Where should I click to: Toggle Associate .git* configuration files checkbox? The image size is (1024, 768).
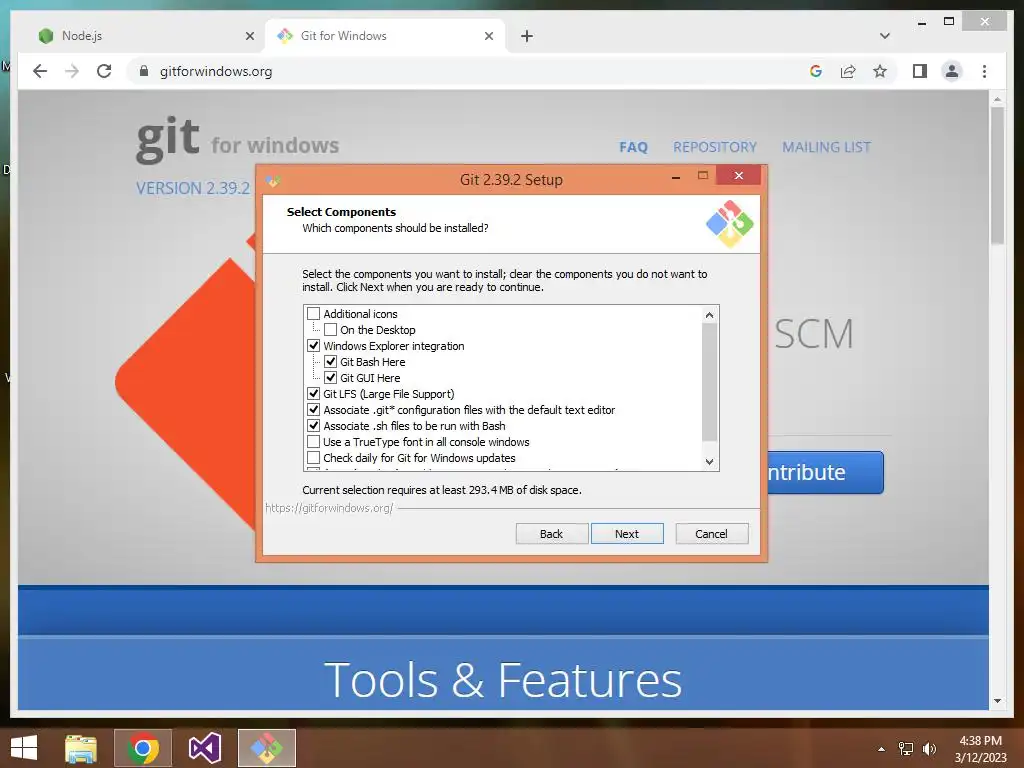[x=313, y=410]
